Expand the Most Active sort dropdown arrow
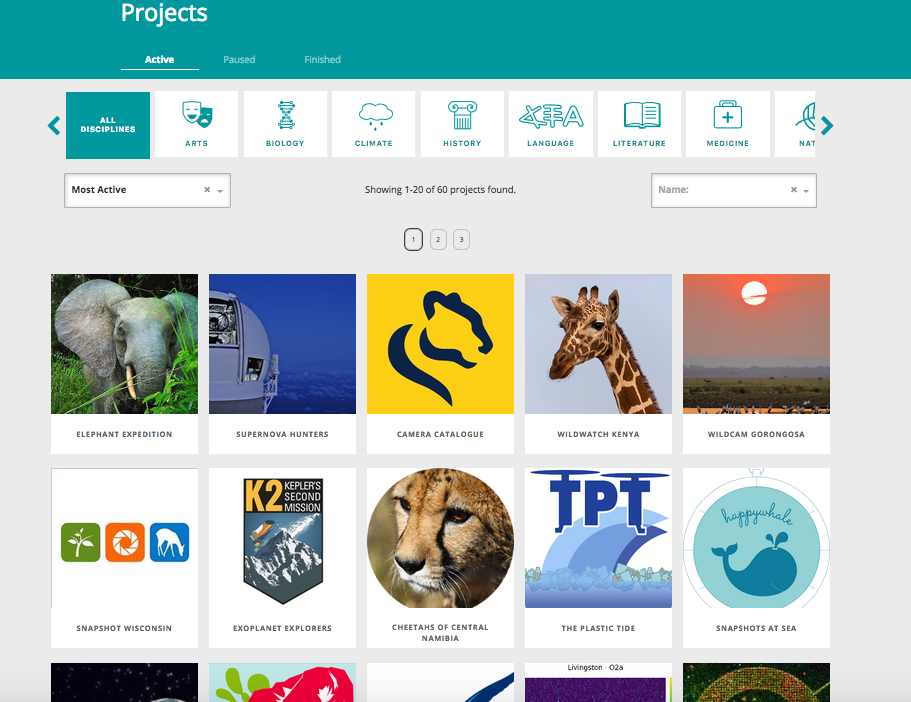 (x=220, y=191)
